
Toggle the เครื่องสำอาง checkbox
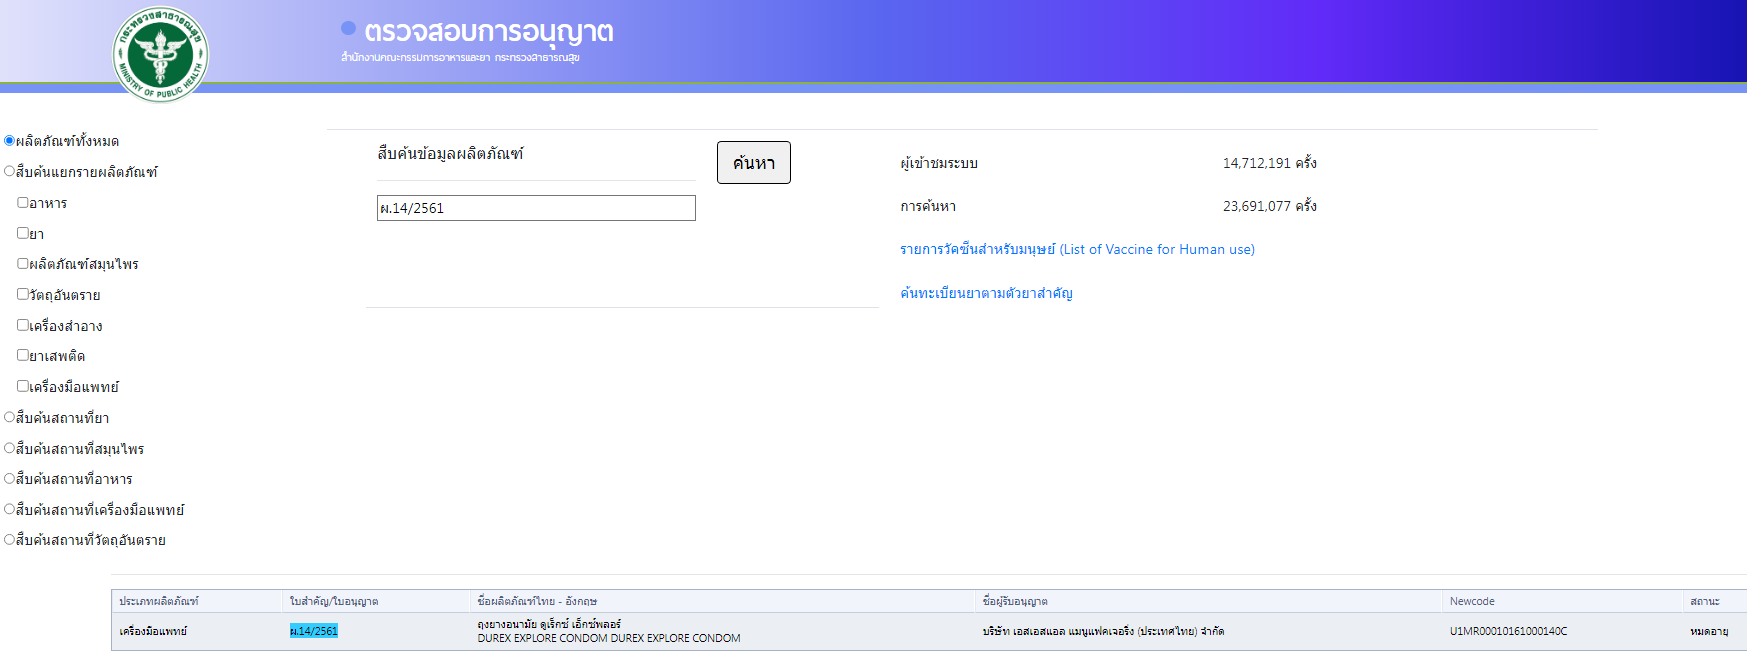point(23,325)
